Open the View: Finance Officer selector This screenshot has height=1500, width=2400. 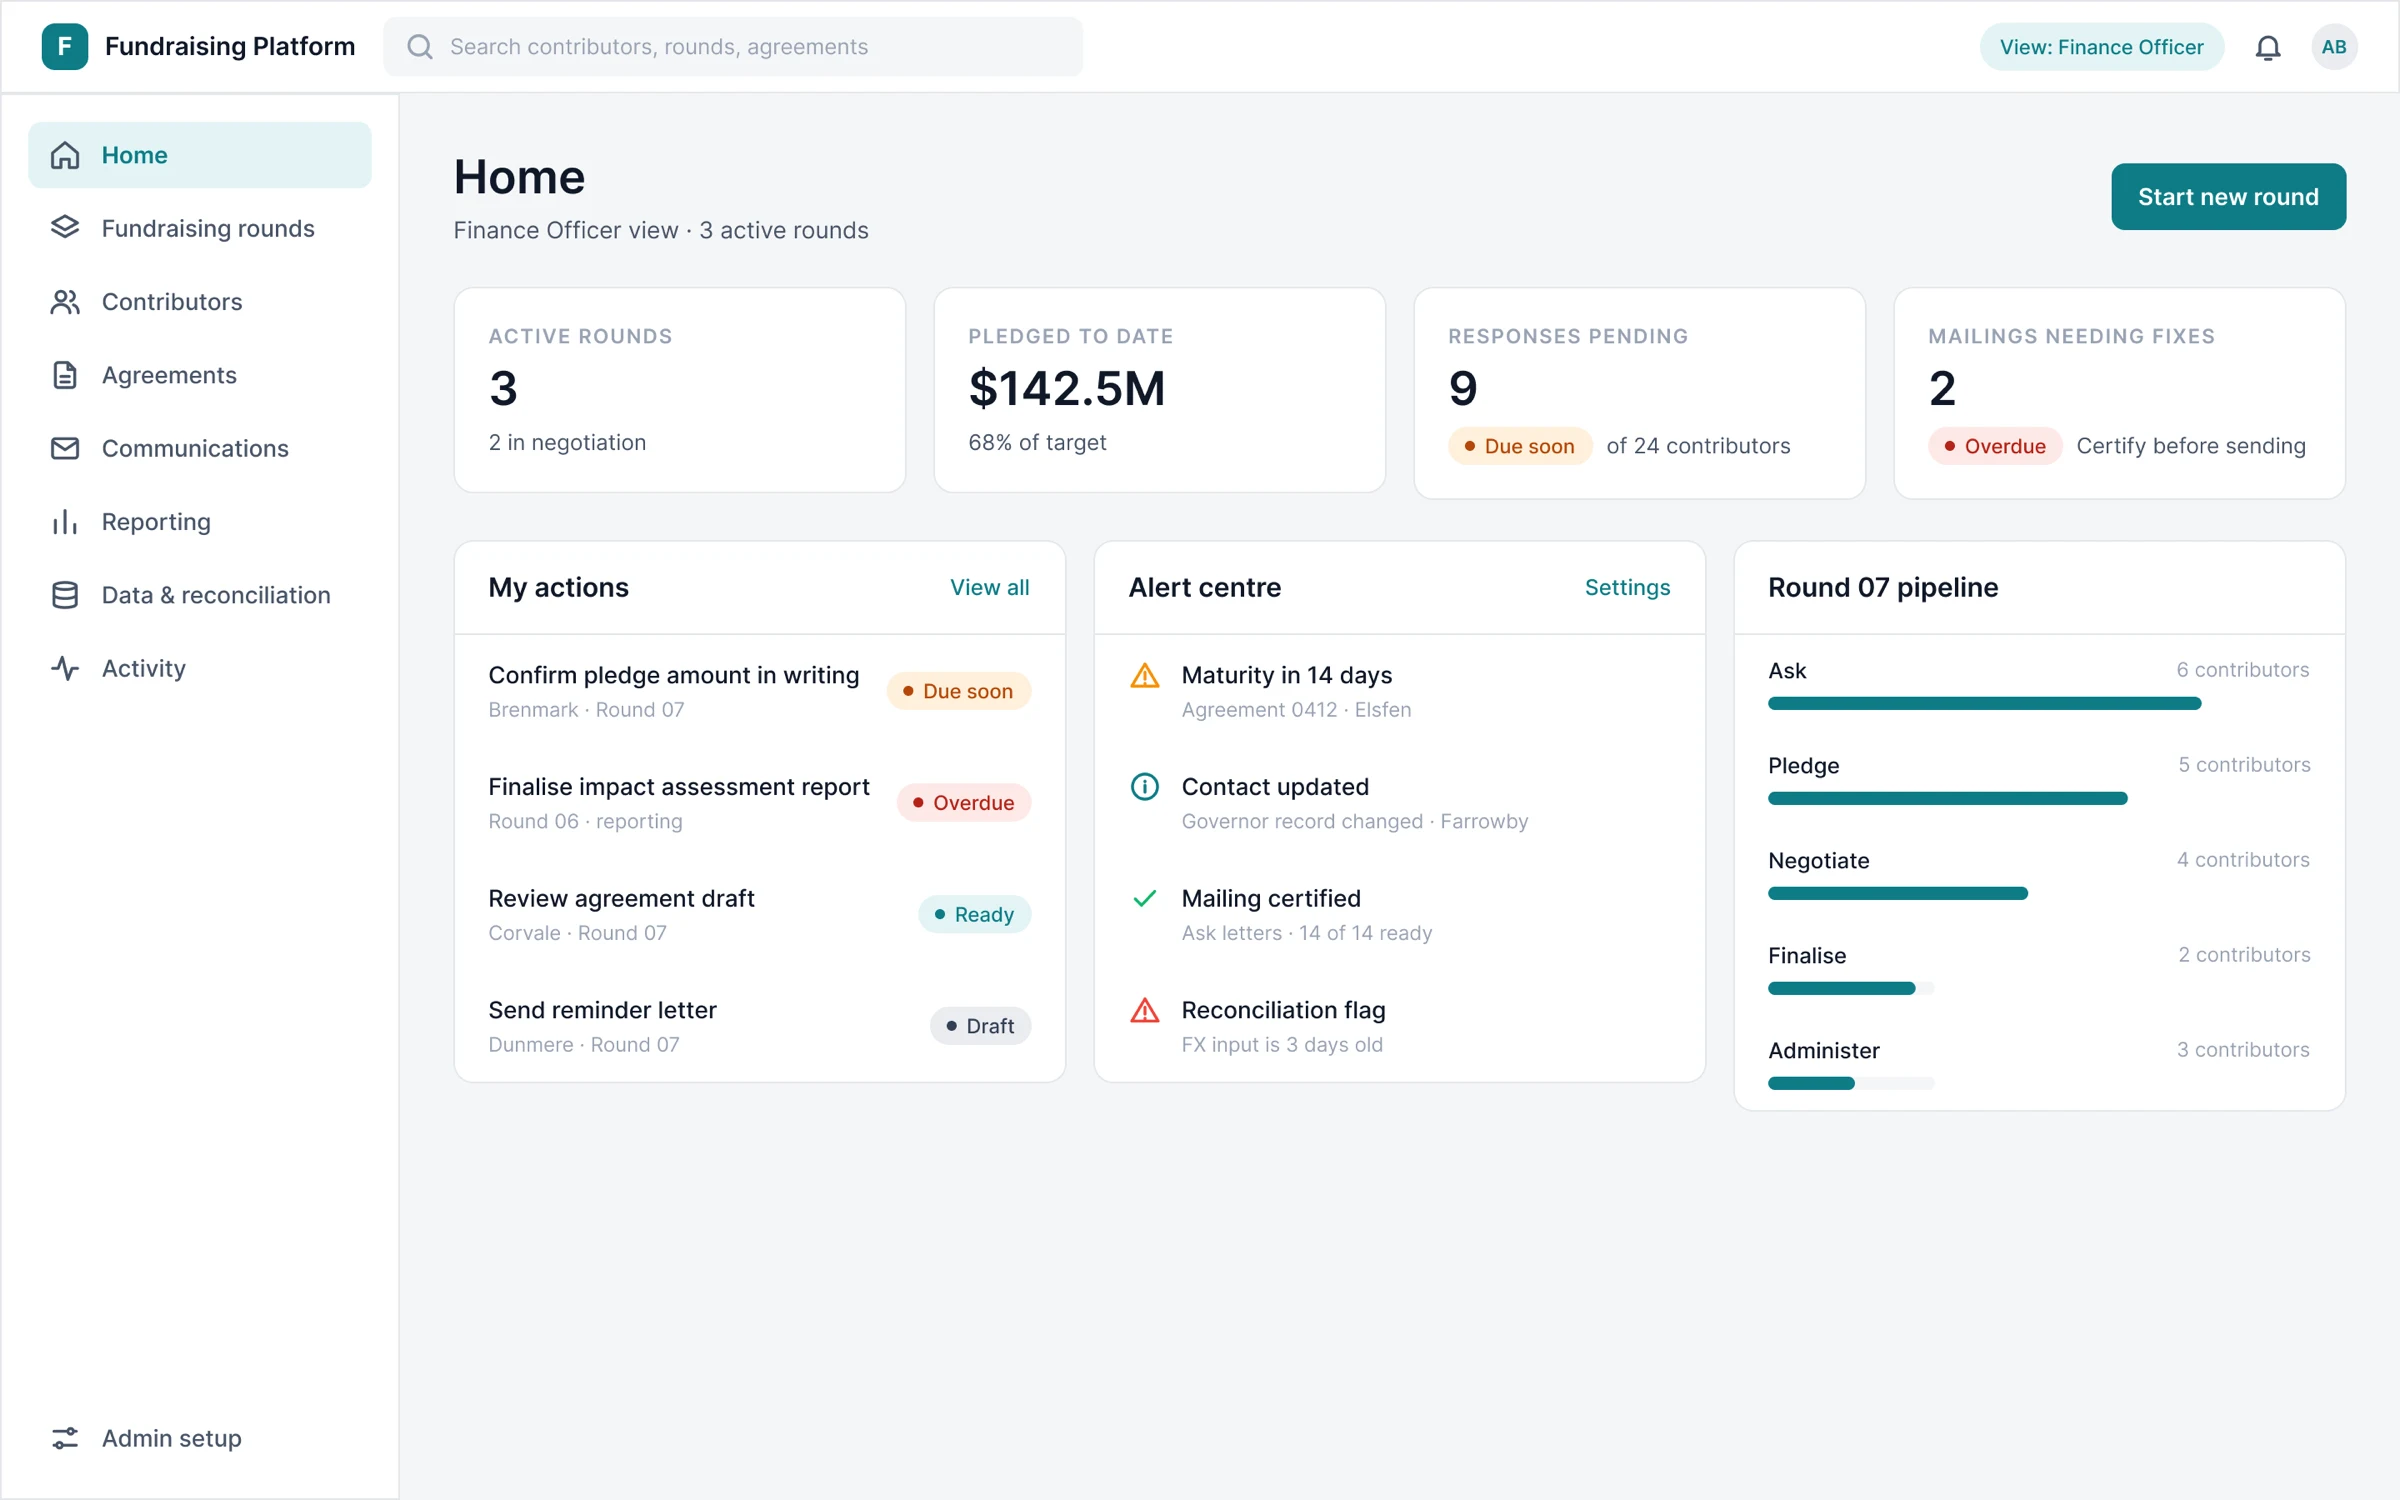2101,47
